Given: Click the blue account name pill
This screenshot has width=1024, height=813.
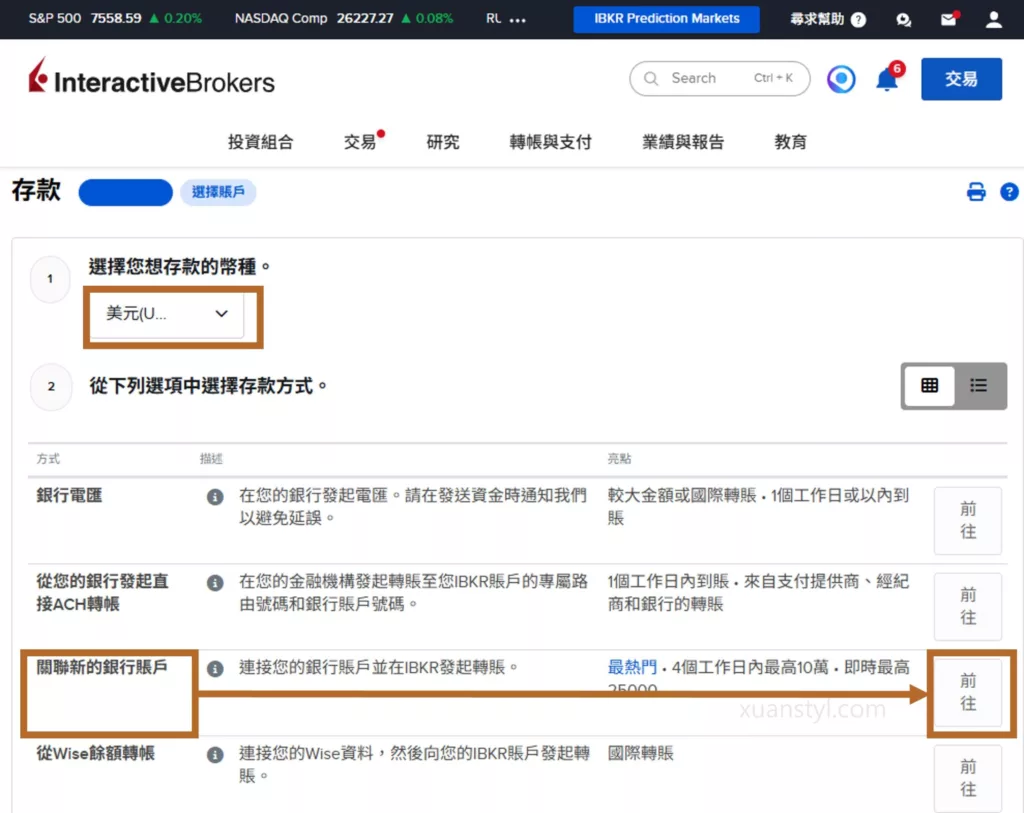Looking at the screenshot, I should 125,192.
